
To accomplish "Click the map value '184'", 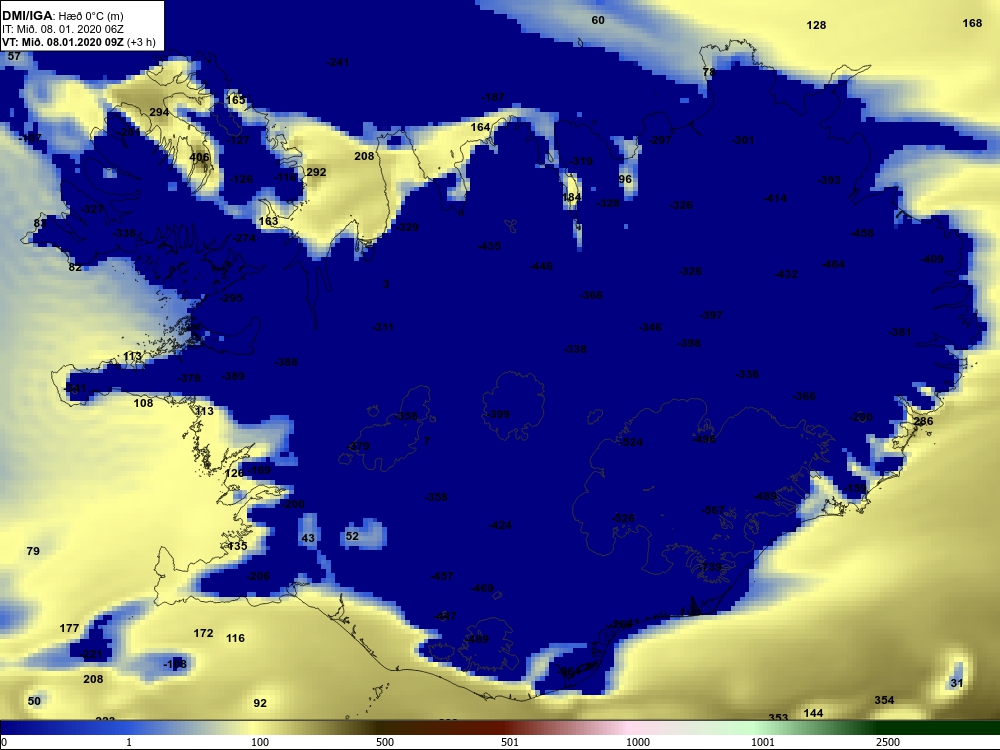I will point(571,197).
